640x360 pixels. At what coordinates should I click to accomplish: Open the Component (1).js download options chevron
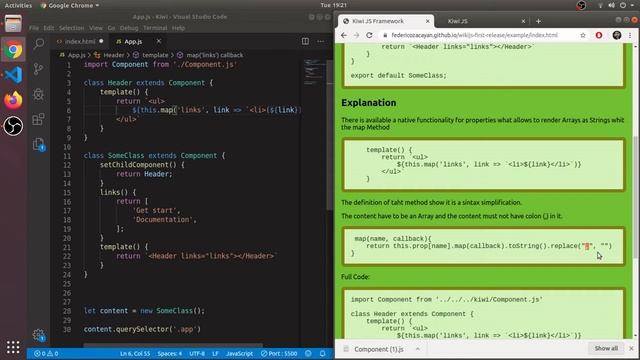point(418,349)
